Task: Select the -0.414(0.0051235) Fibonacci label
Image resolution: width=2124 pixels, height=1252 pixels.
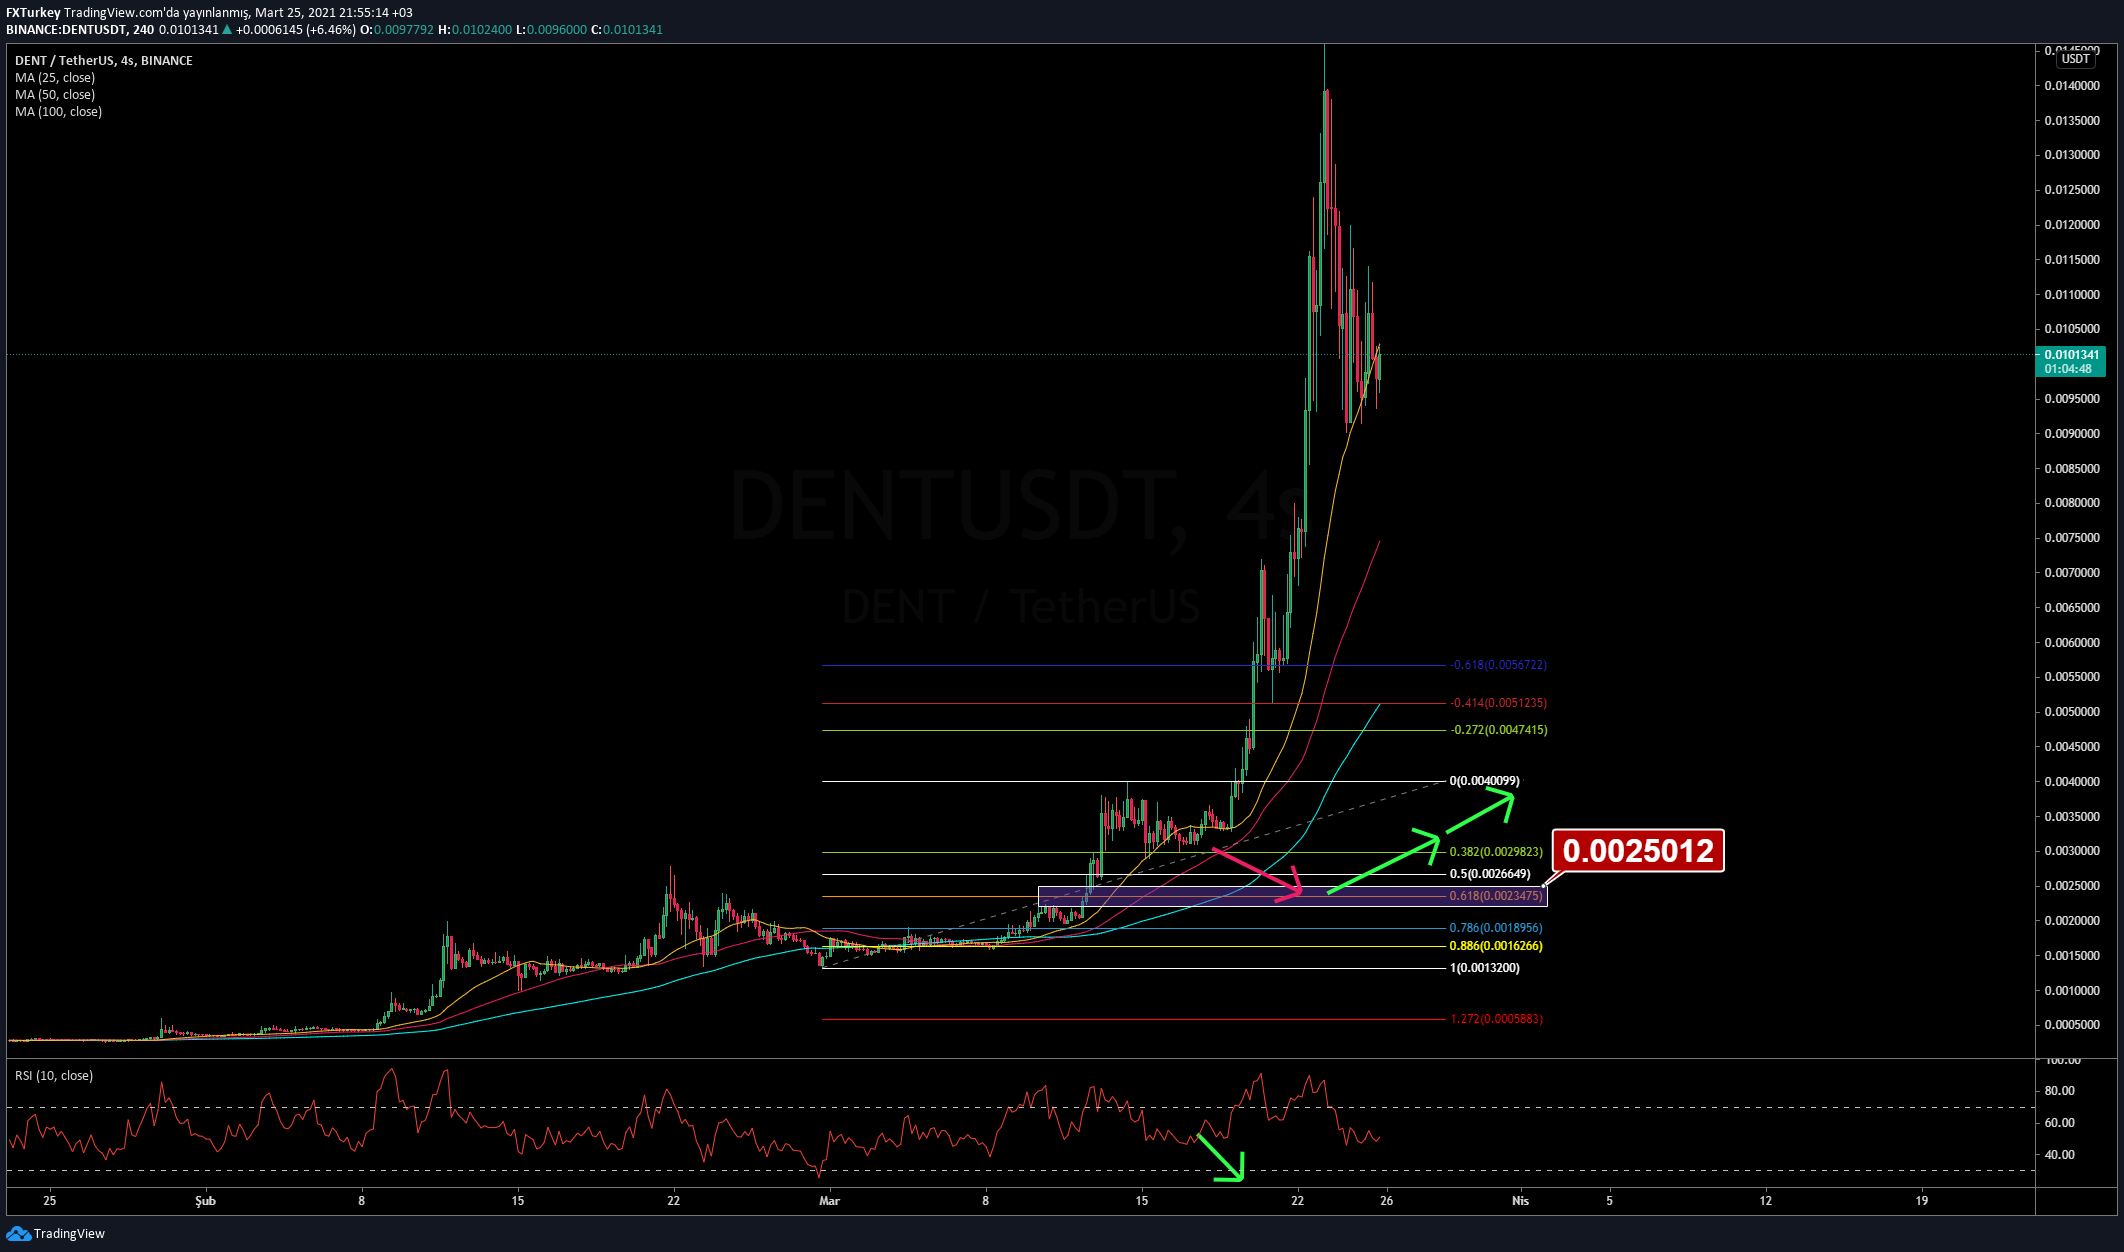Action: (x=1498, y=703)
